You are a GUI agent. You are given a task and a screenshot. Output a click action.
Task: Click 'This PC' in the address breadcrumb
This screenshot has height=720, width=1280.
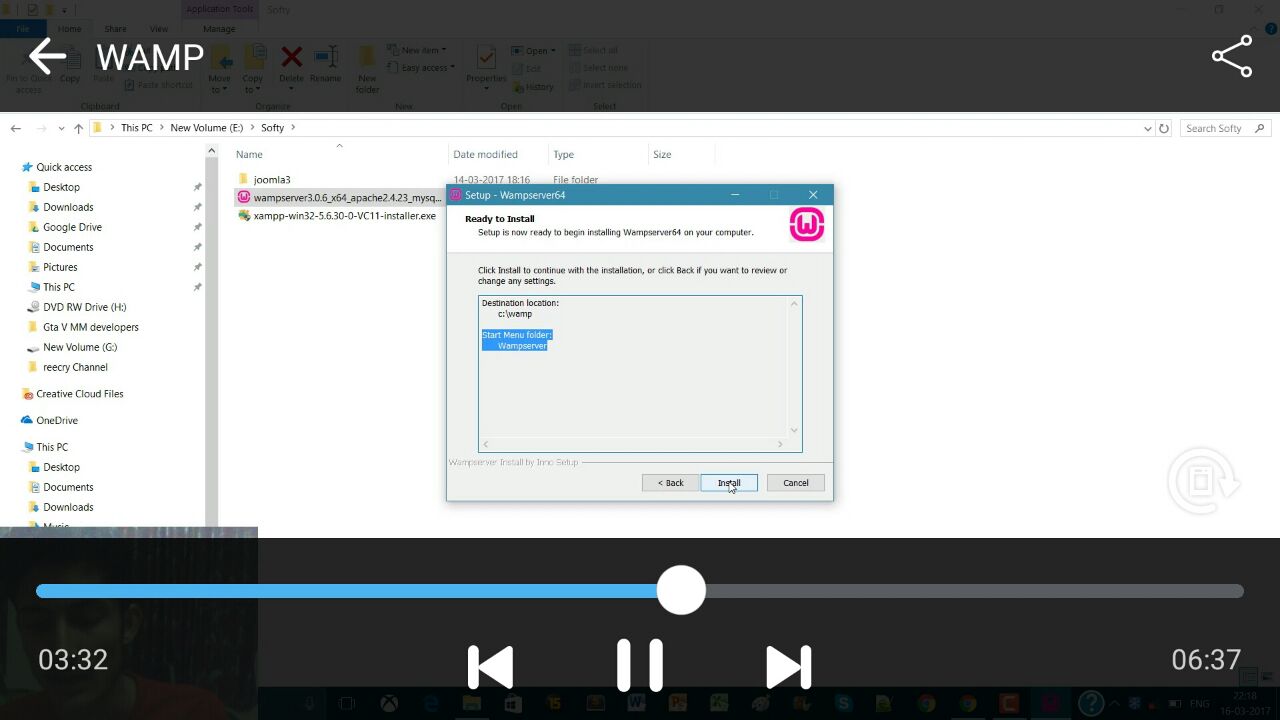coord(137,128)
